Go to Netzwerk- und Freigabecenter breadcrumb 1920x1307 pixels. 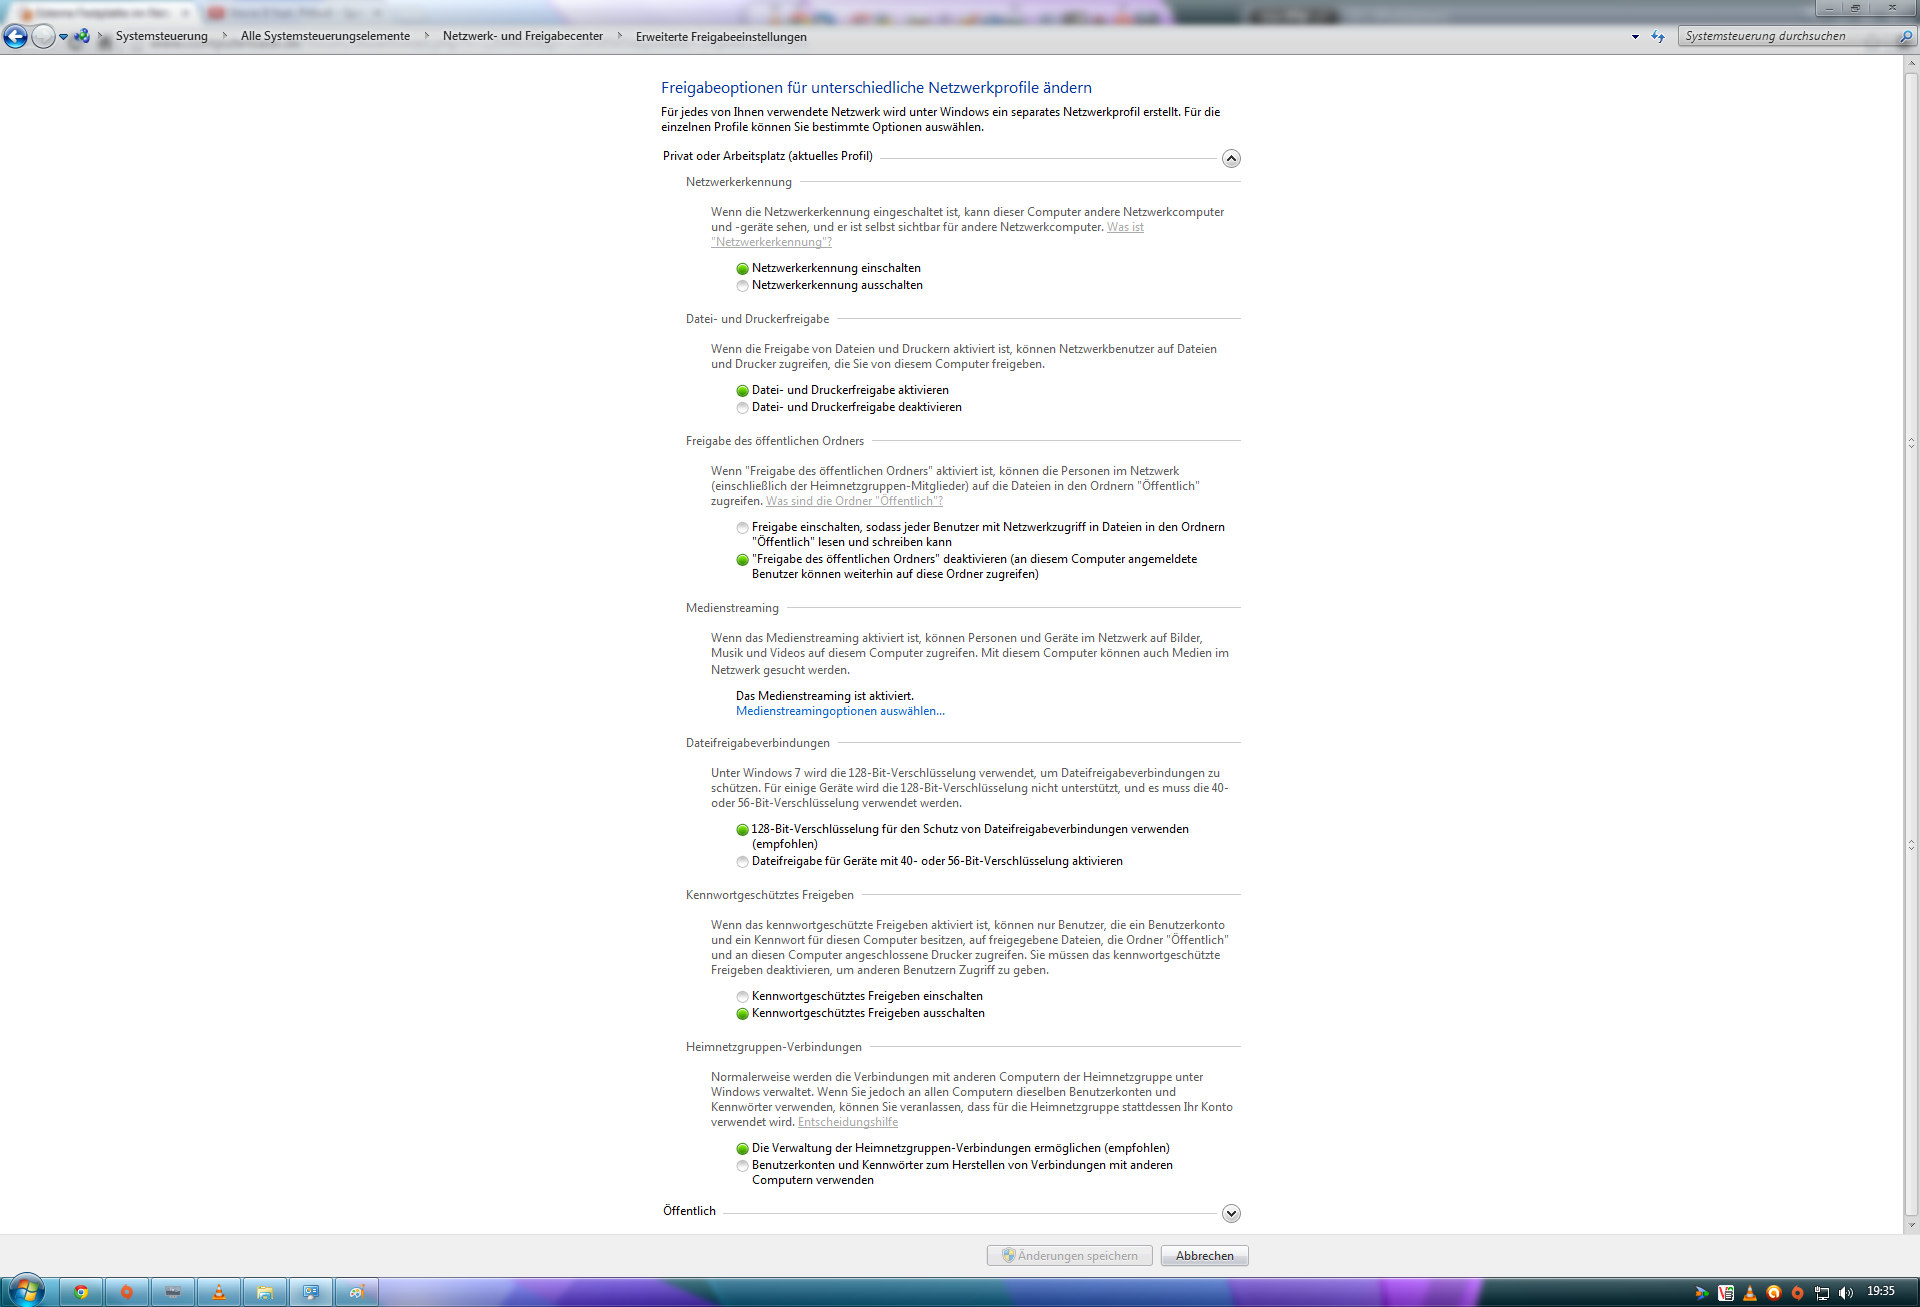522,36
